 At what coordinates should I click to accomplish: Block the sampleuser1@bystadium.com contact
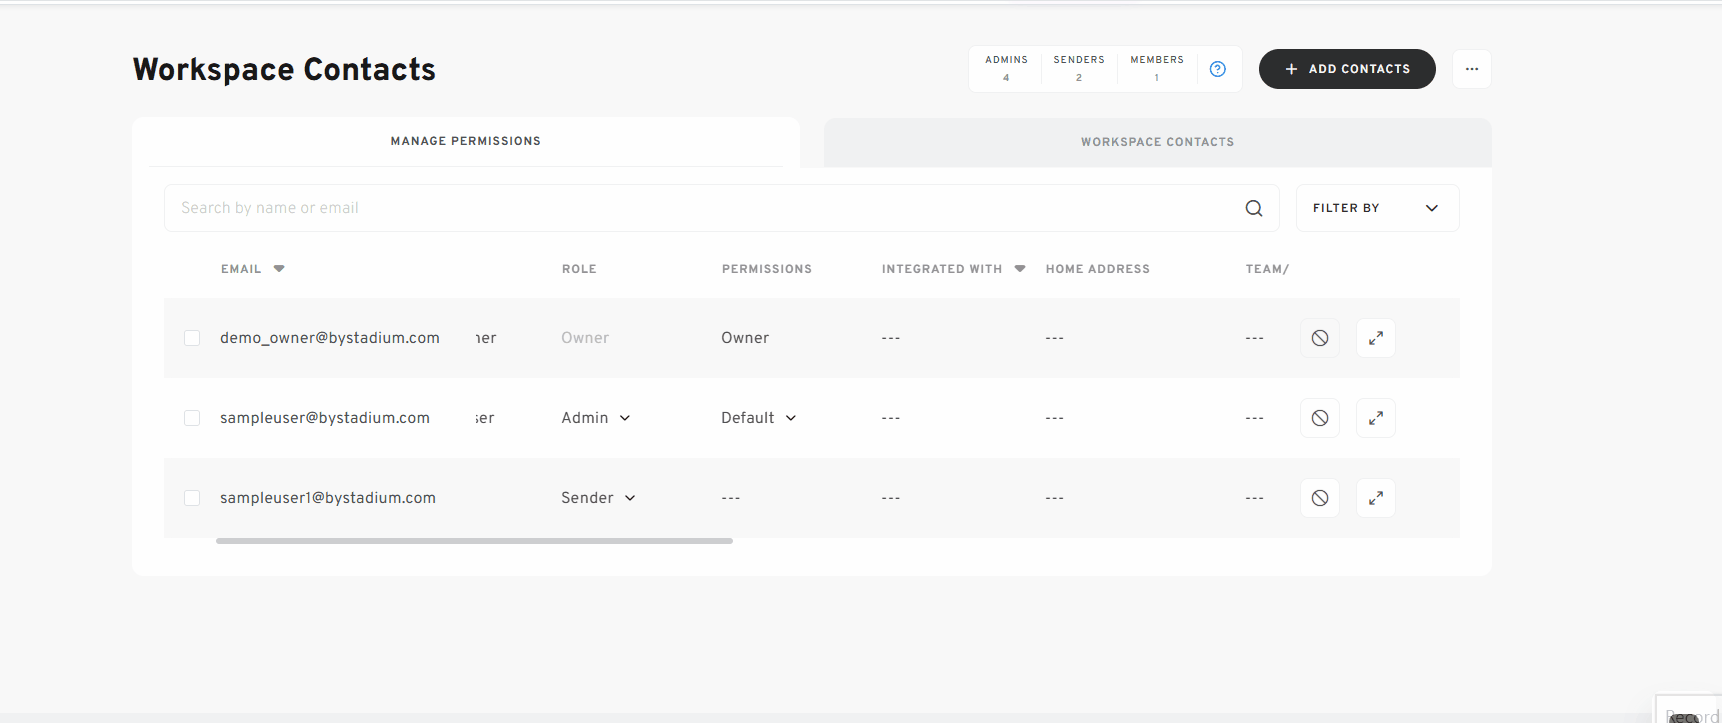pos(1320,498)
